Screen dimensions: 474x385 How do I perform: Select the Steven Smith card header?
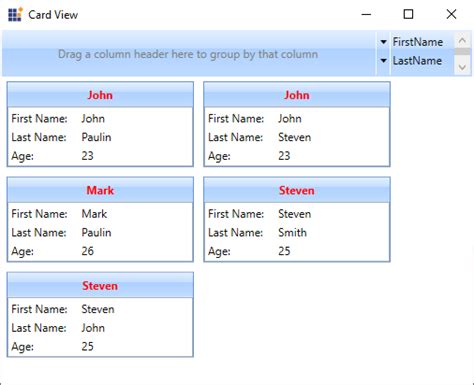pos(297,190)
